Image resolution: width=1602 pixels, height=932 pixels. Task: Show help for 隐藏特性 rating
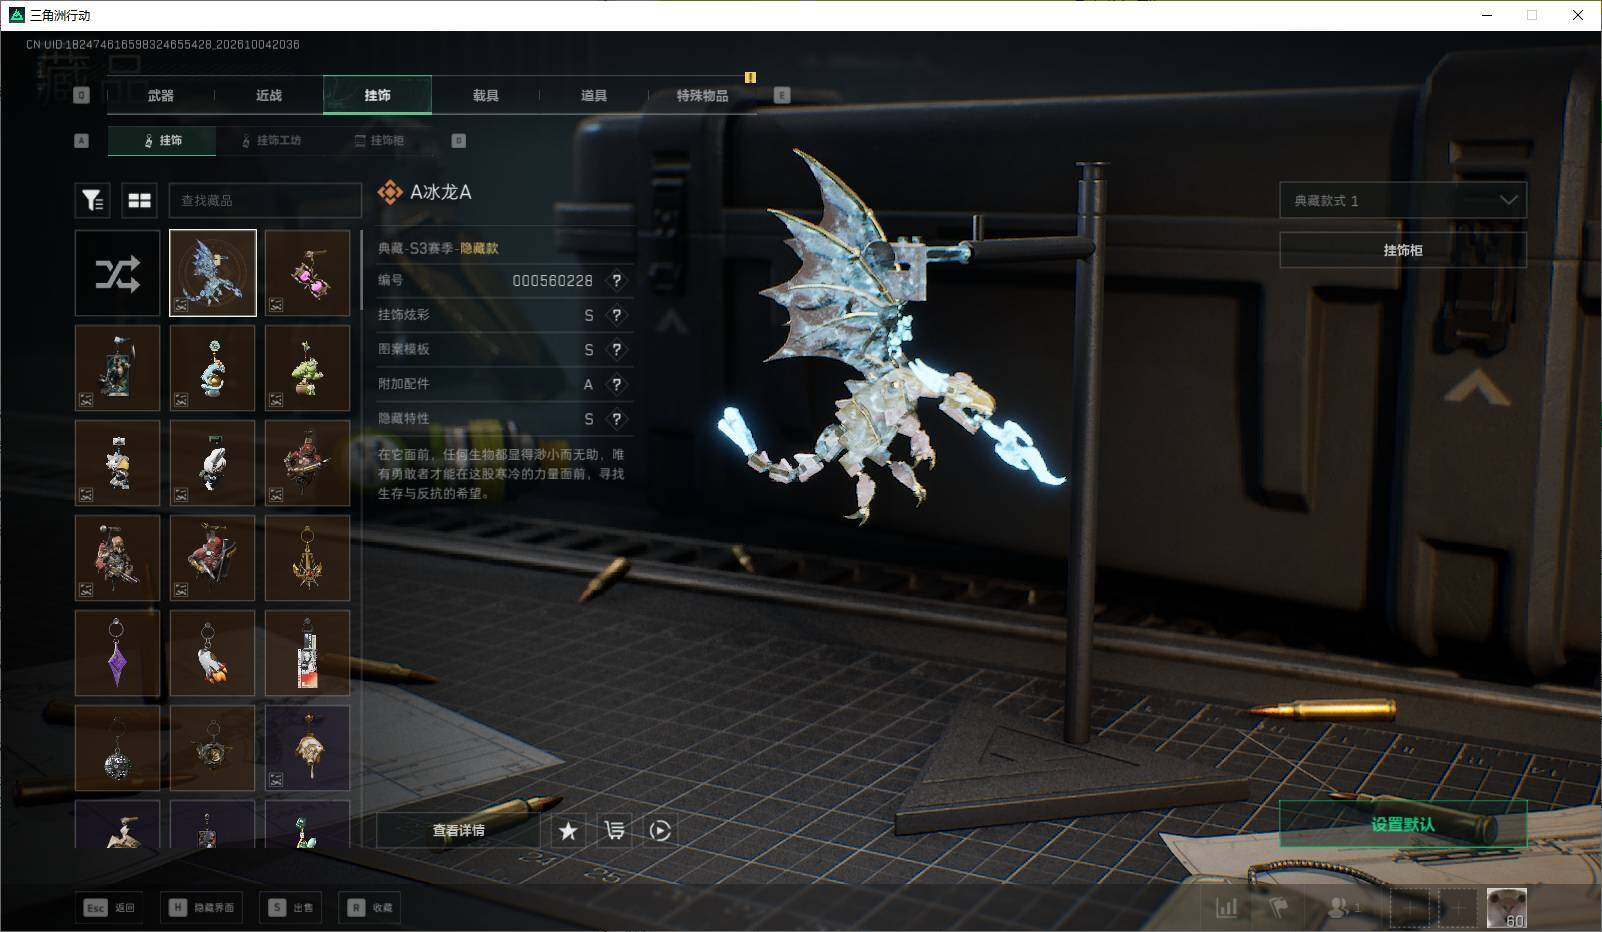click(617, 419)
